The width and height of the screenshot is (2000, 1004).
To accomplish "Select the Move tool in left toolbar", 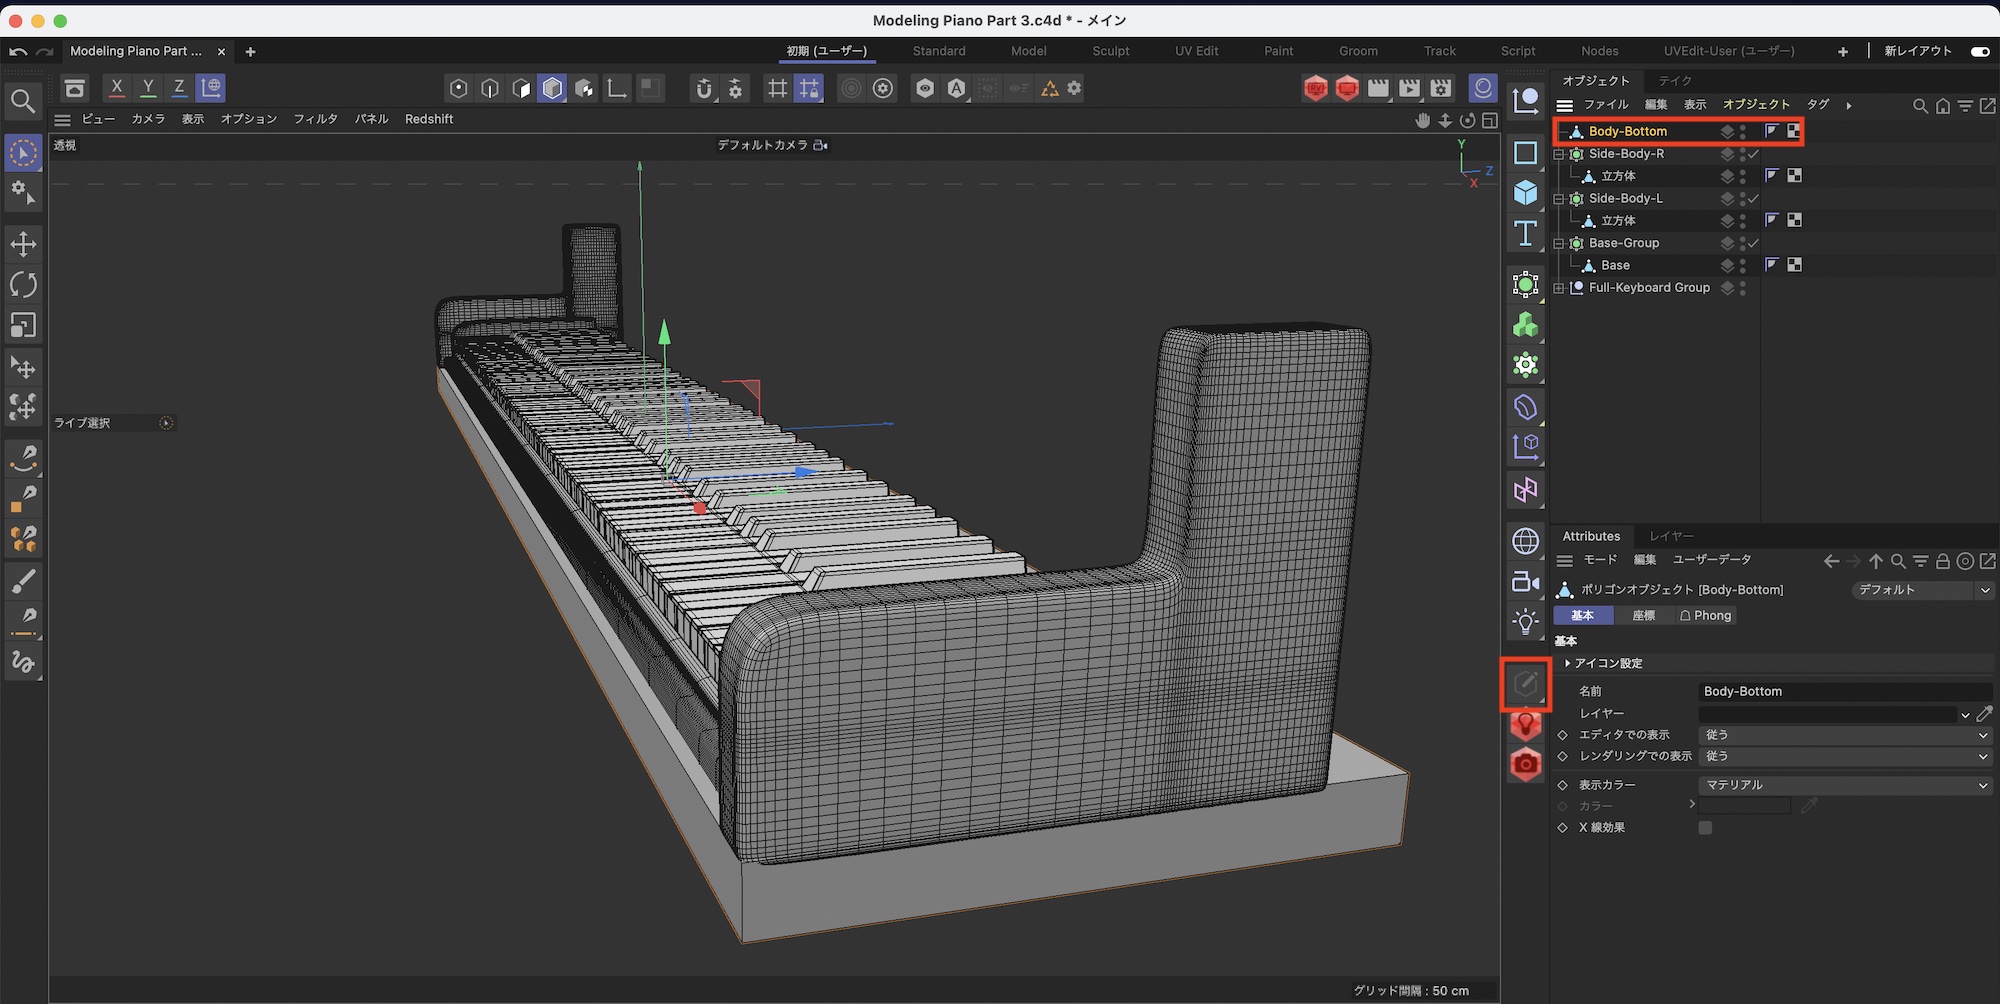I will pos(23,244).
